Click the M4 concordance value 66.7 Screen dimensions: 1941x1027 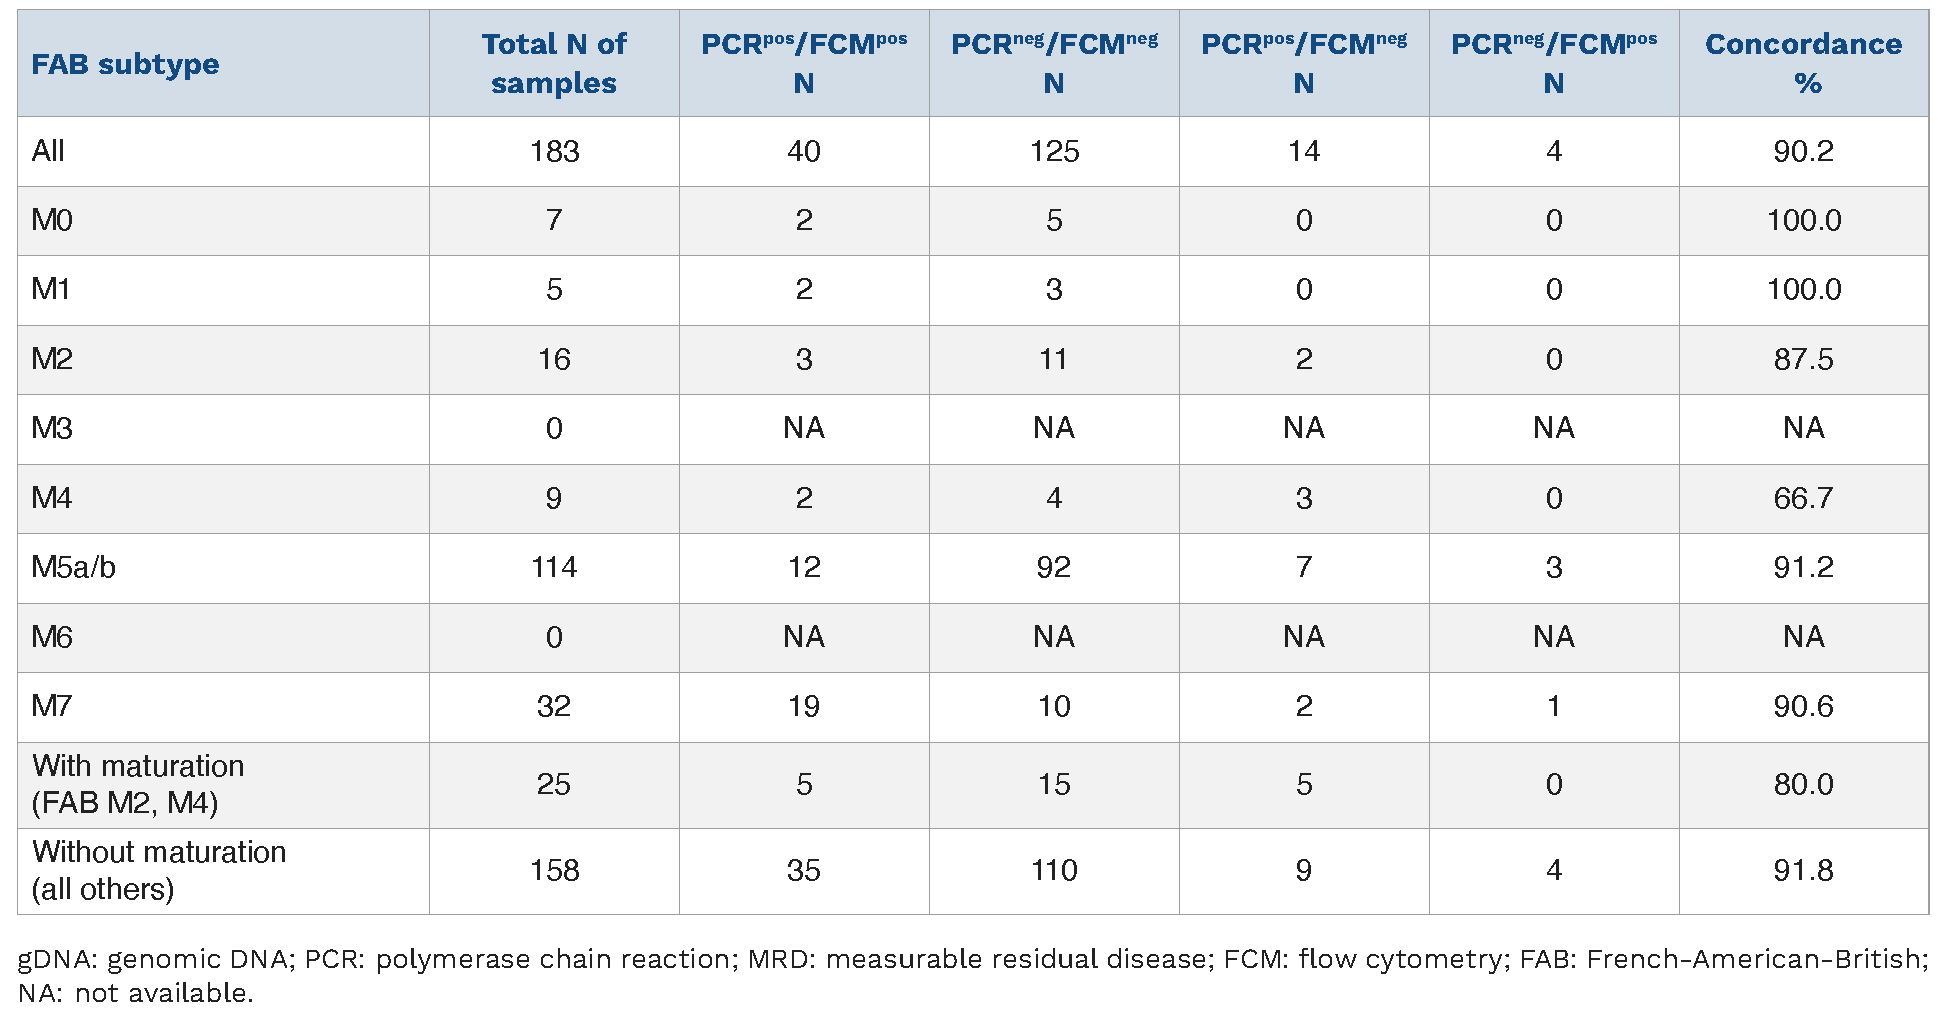(1803, 498)
